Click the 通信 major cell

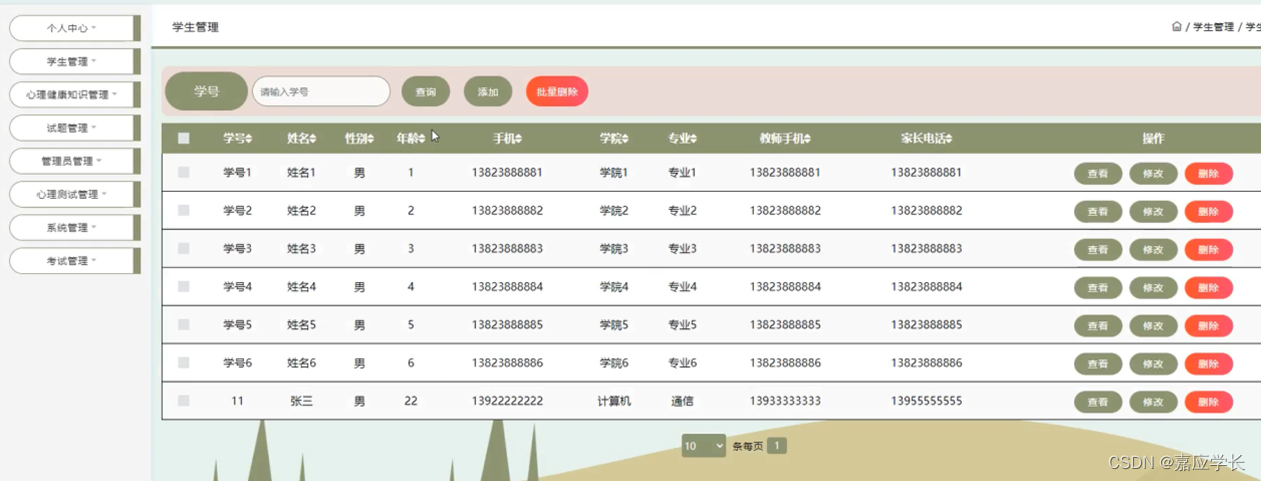(x=682, y=401)
